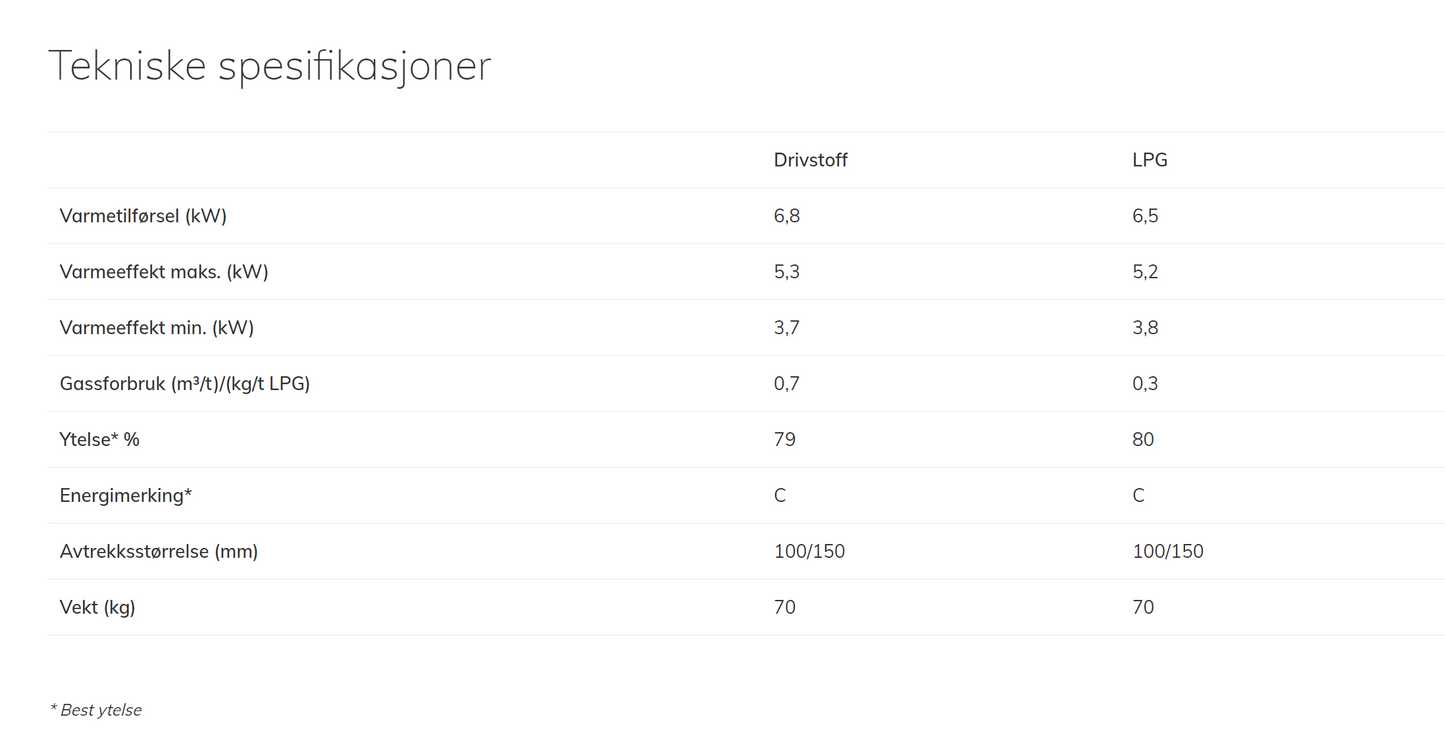Click the Gassforbruk row label
This screenshot has height=742, width=1445.
click(x=185, y=384)
